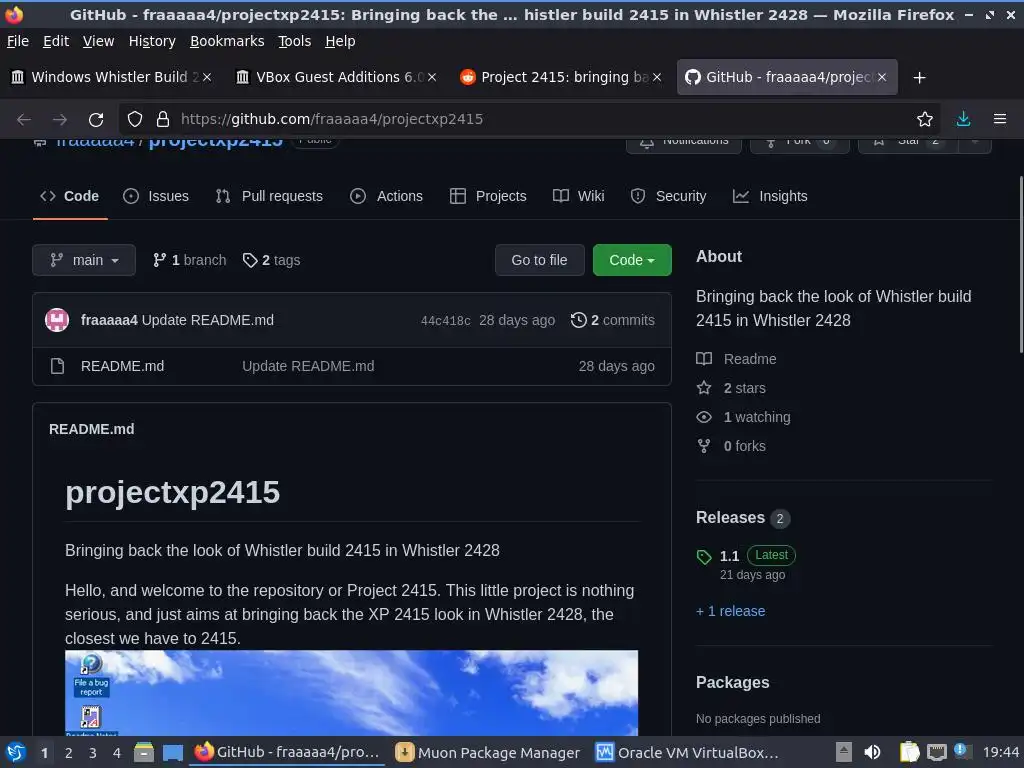
Task: Go back using the back arrow
Action: (24, 120)
